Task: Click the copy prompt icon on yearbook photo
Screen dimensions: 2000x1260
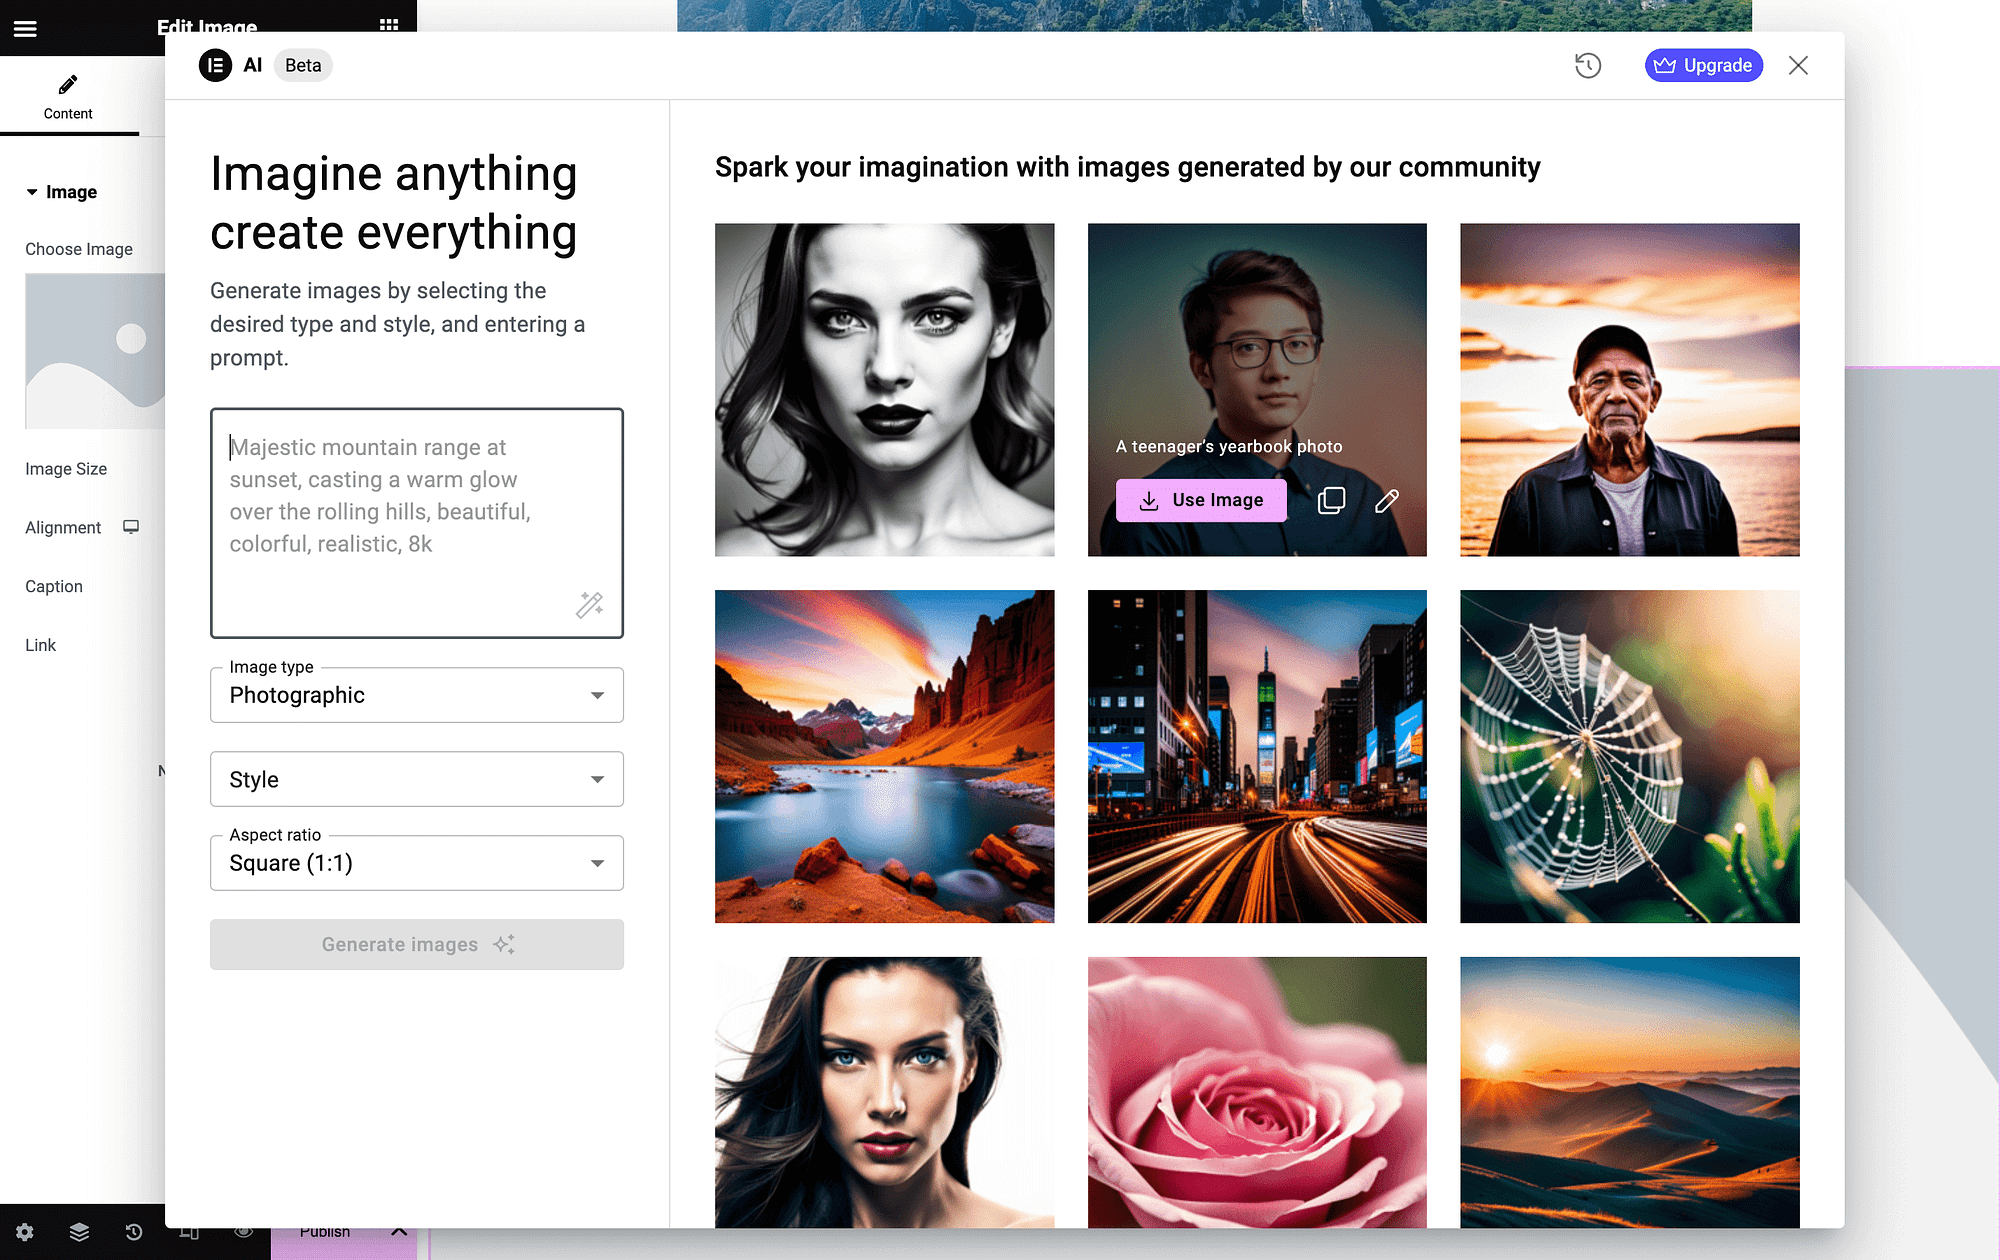Action: tap(1329, 499)
